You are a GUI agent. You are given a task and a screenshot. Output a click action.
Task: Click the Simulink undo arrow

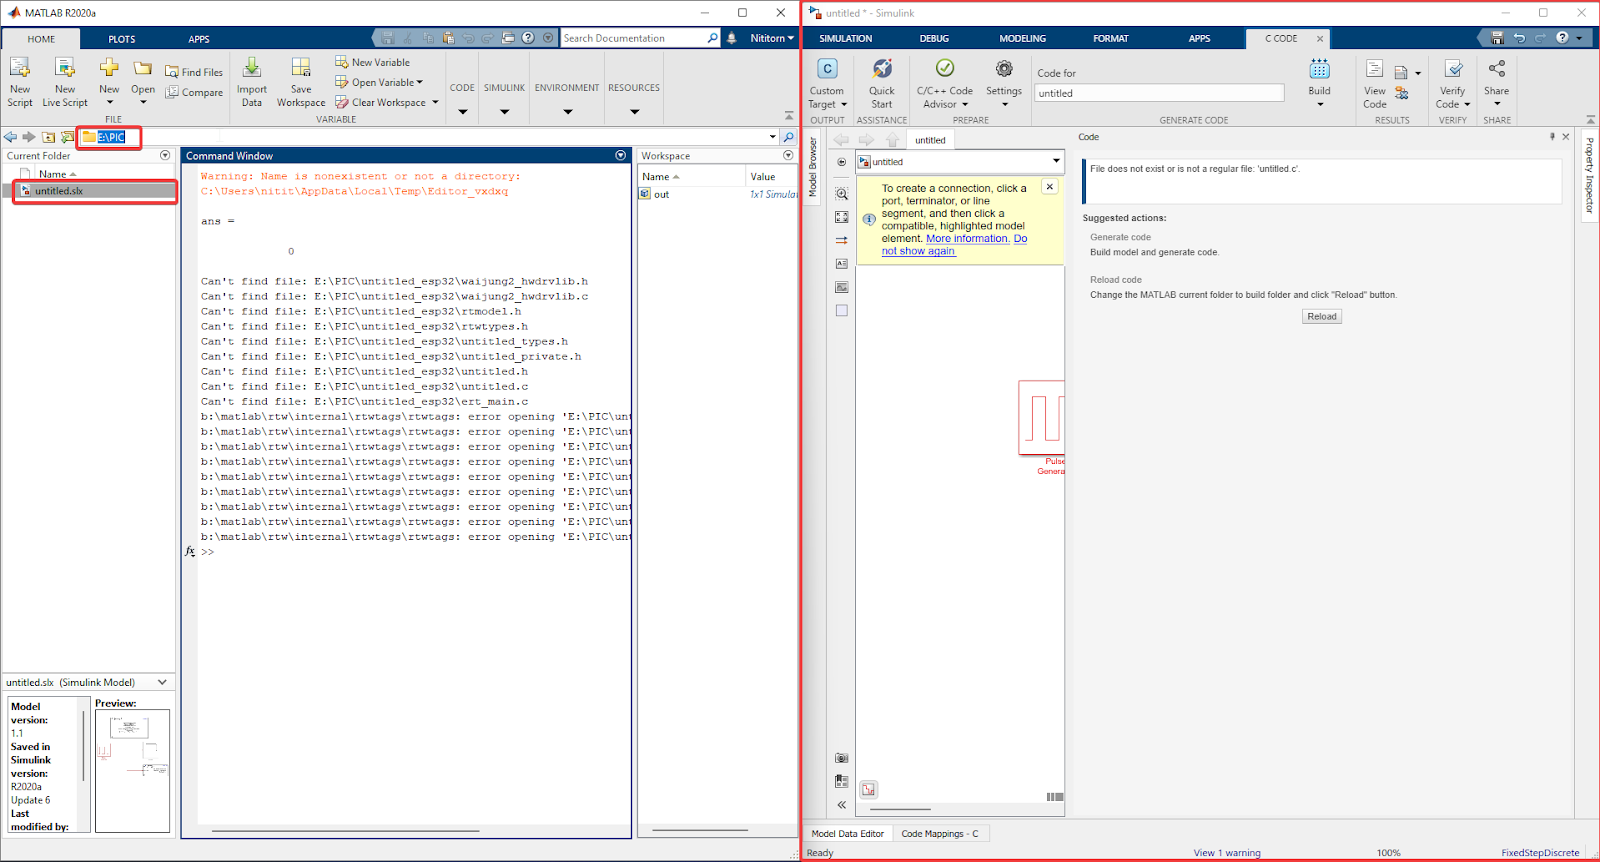point(1519,38)
